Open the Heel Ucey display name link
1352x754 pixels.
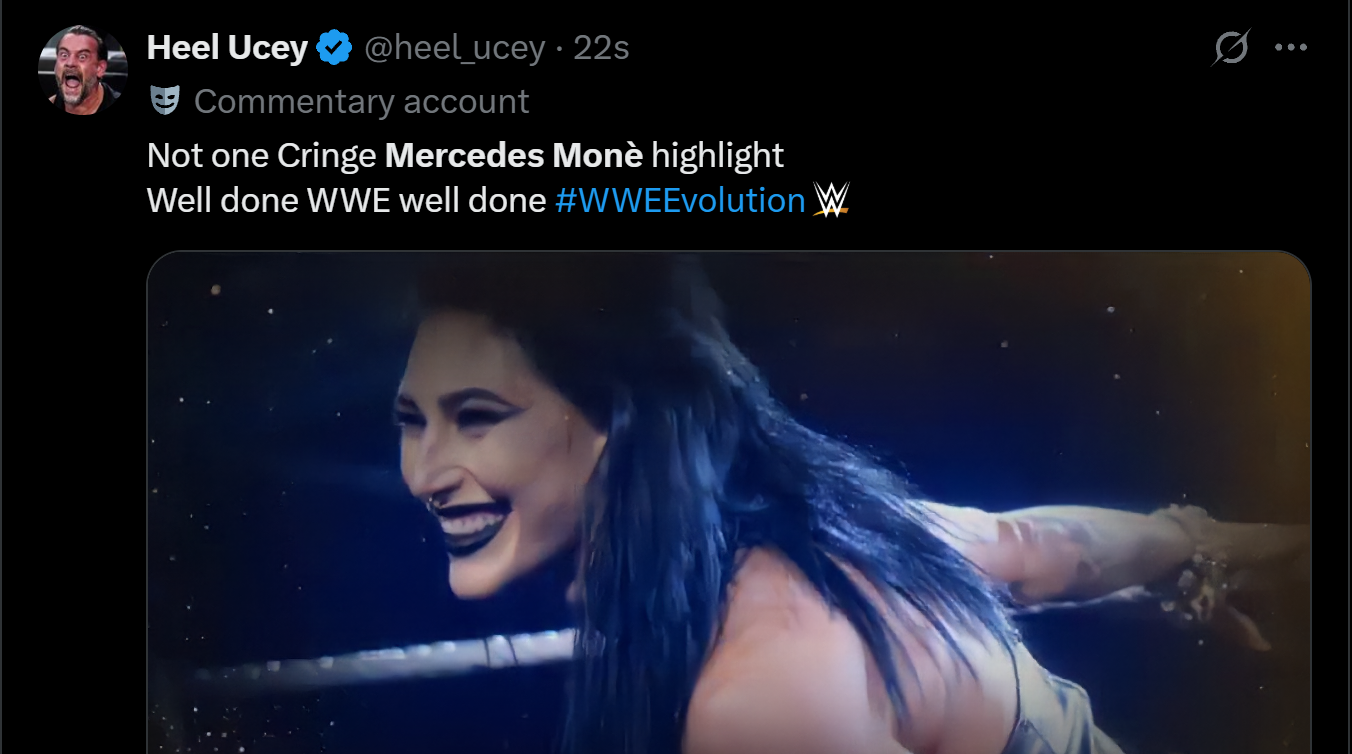227,47
